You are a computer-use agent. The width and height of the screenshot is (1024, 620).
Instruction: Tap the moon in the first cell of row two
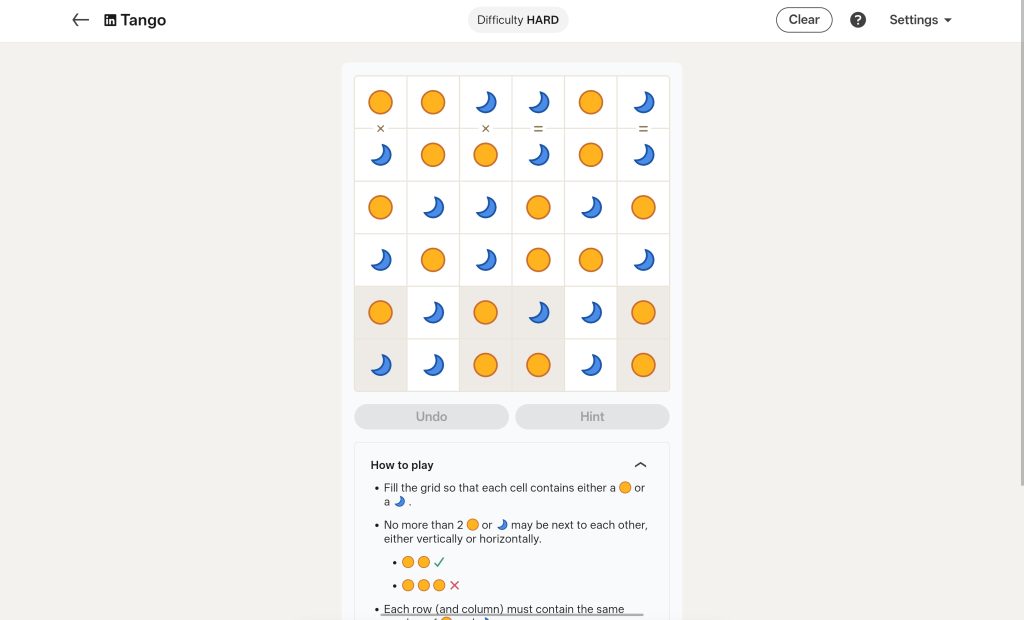tap(380, 154)
